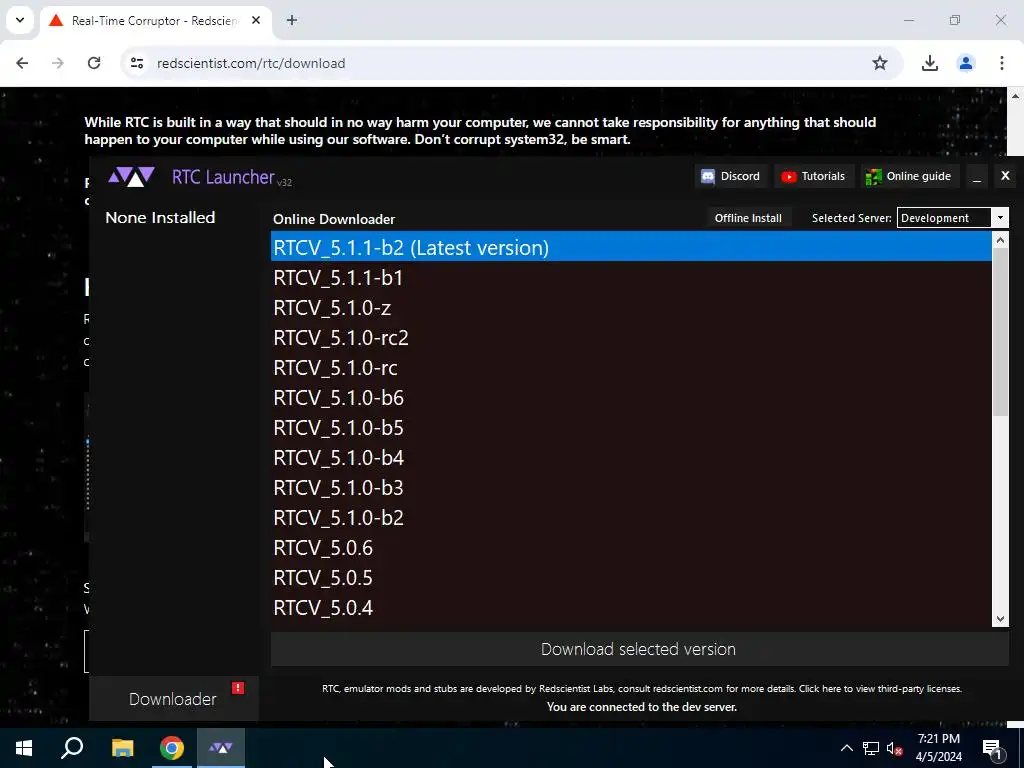Image resolution: width=1024 pixels, height=768 pixels.
Task: Open the Windows Start menu
Action: (24, 748)
